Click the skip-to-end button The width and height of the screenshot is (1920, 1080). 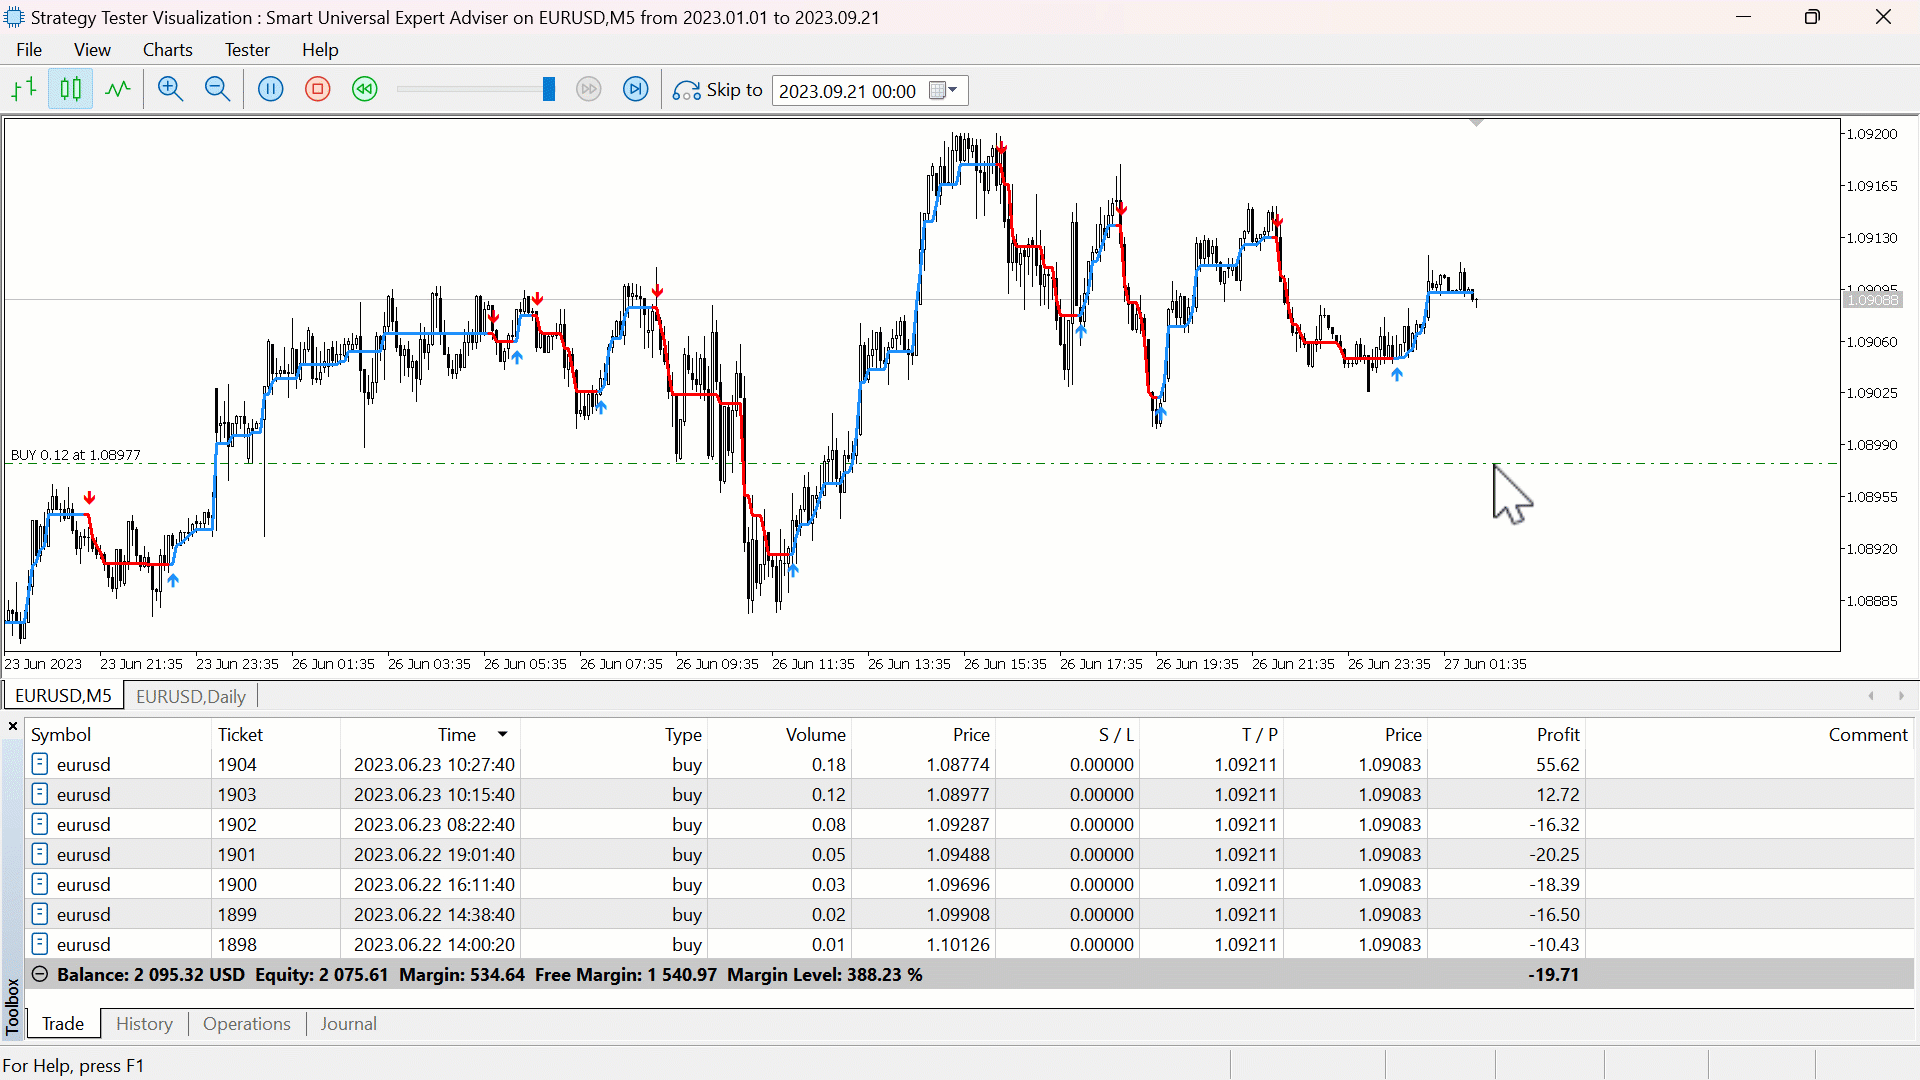coord(636,90)
